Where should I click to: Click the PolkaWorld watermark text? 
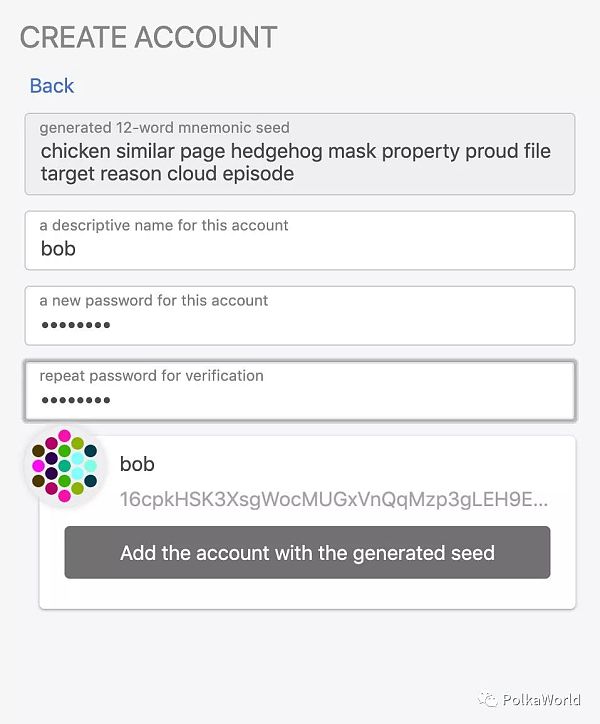[x=542, y=698]
